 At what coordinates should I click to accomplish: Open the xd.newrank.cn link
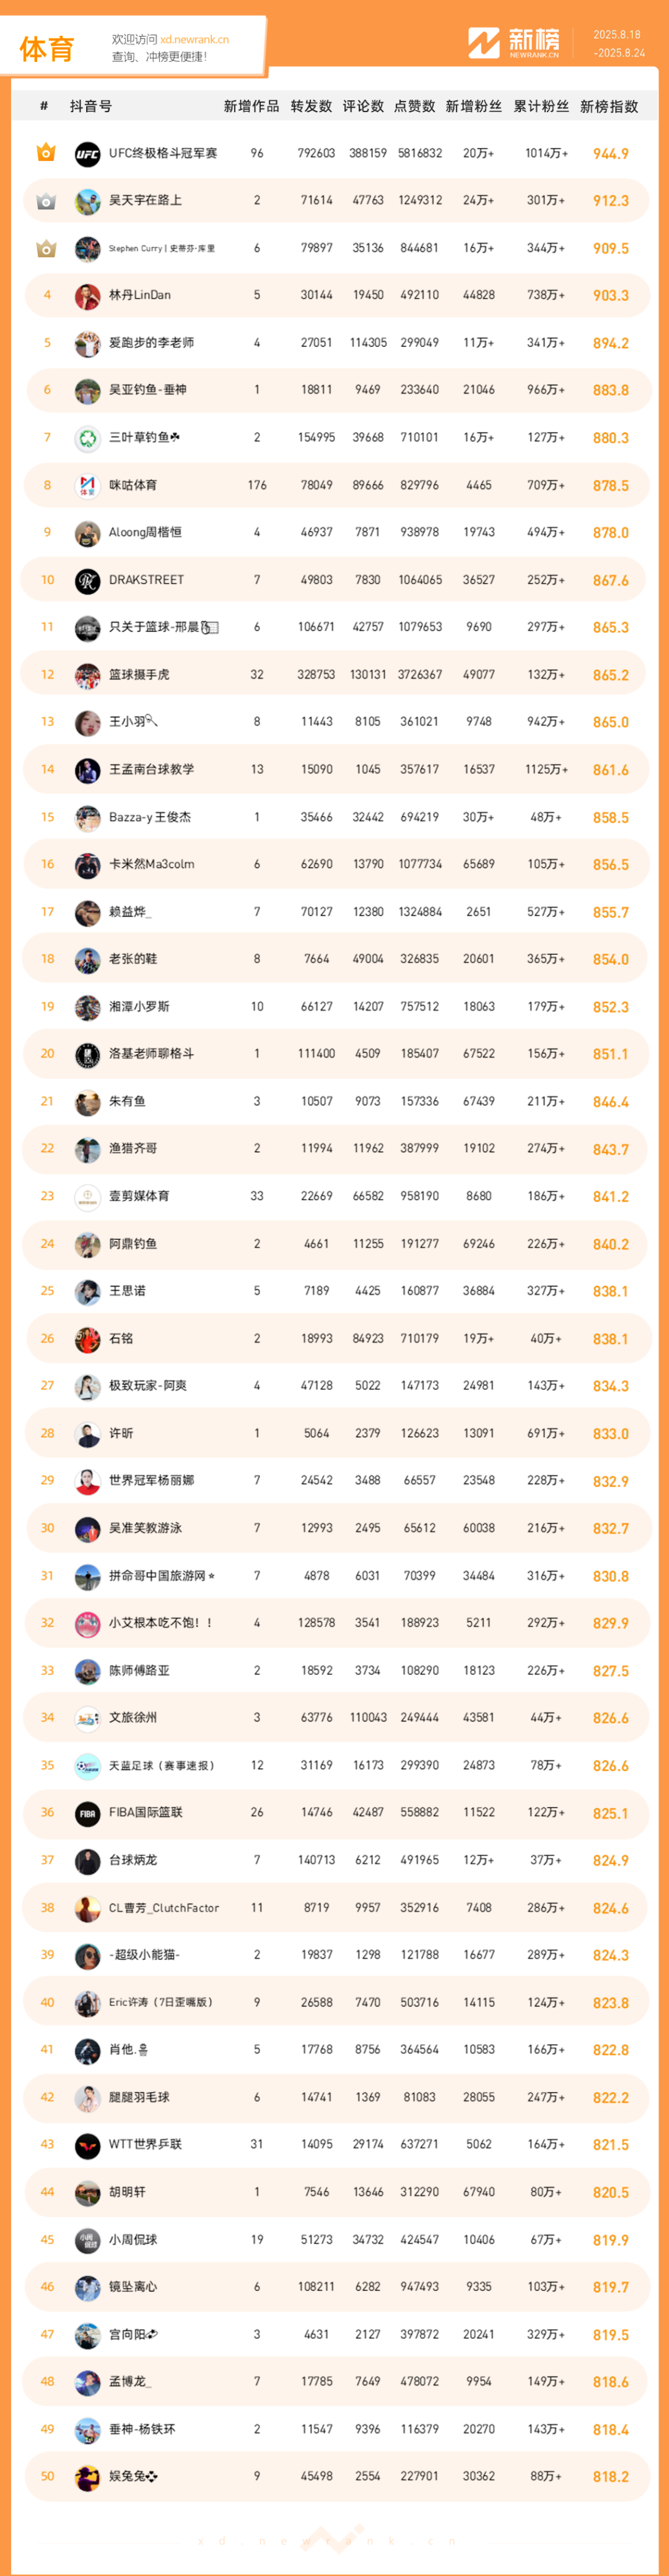tap(194, 40)
